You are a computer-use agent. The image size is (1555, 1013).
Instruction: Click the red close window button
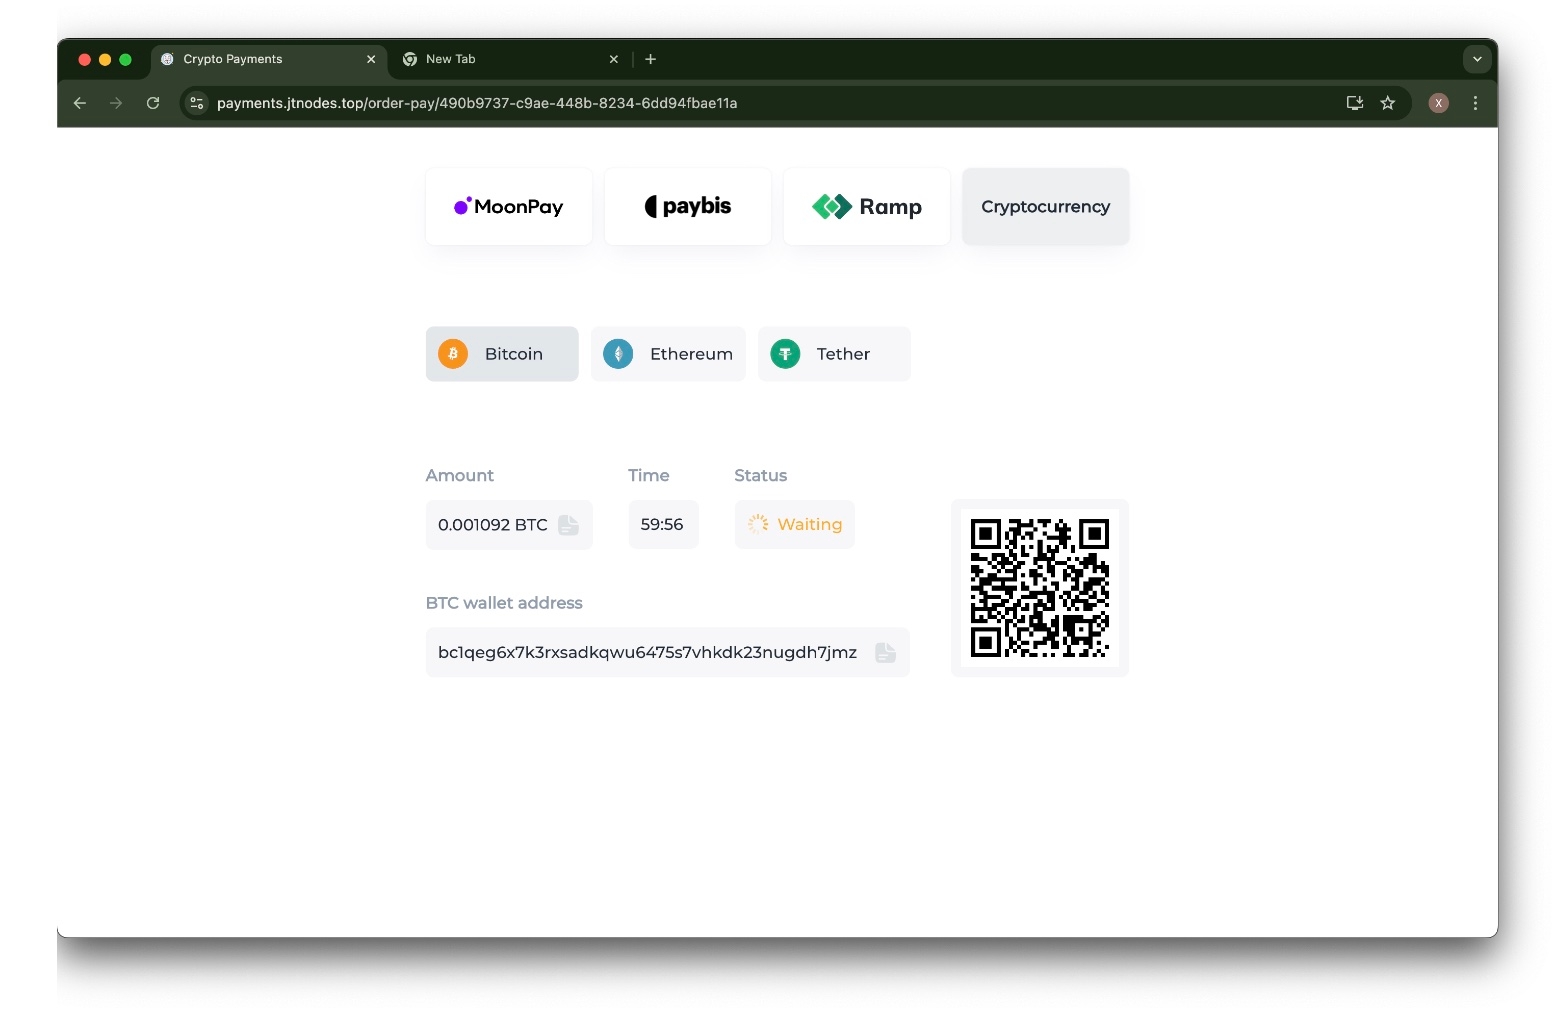[84, 60]
